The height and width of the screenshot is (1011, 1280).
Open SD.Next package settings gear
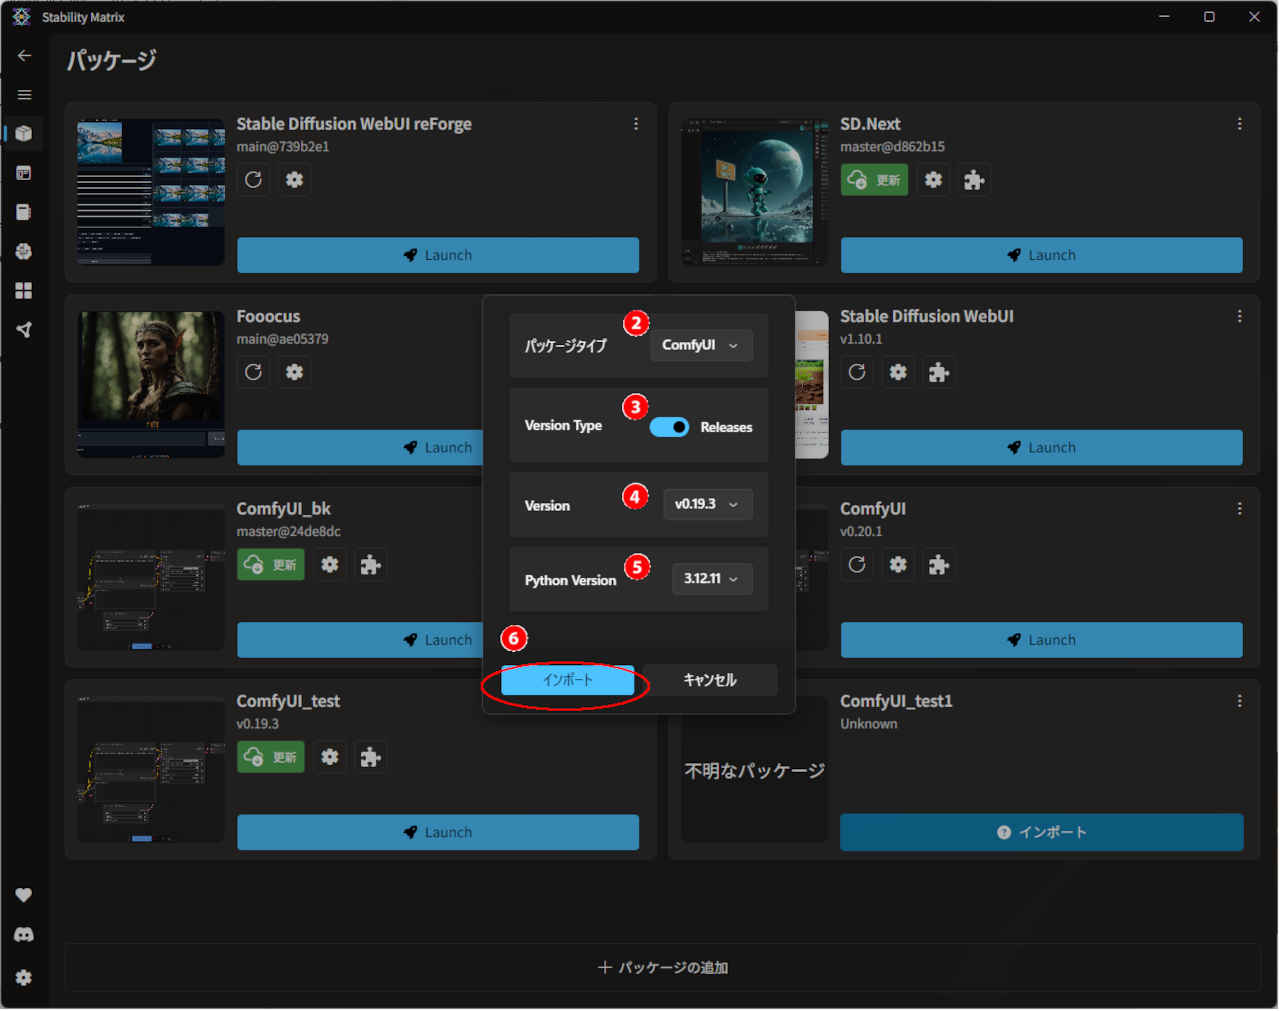(933, 180)
